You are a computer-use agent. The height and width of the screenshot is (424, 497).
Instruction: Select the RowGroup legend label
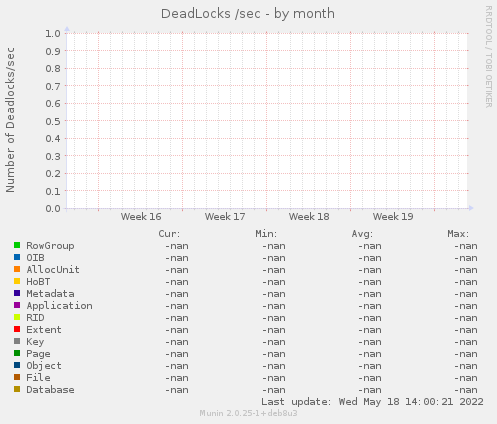click(50, 246)
